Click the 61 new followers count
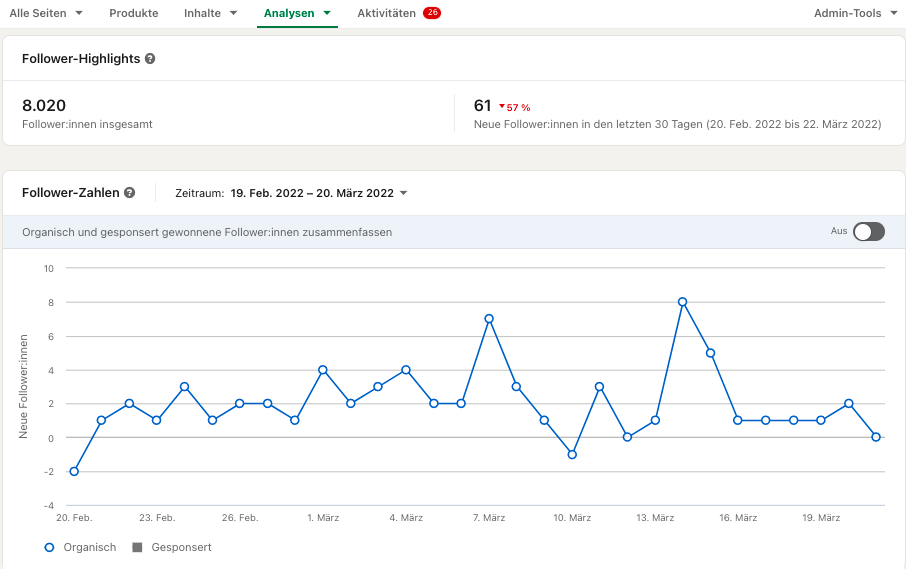This screenshot has width=906, height=569. click(482, 106)
